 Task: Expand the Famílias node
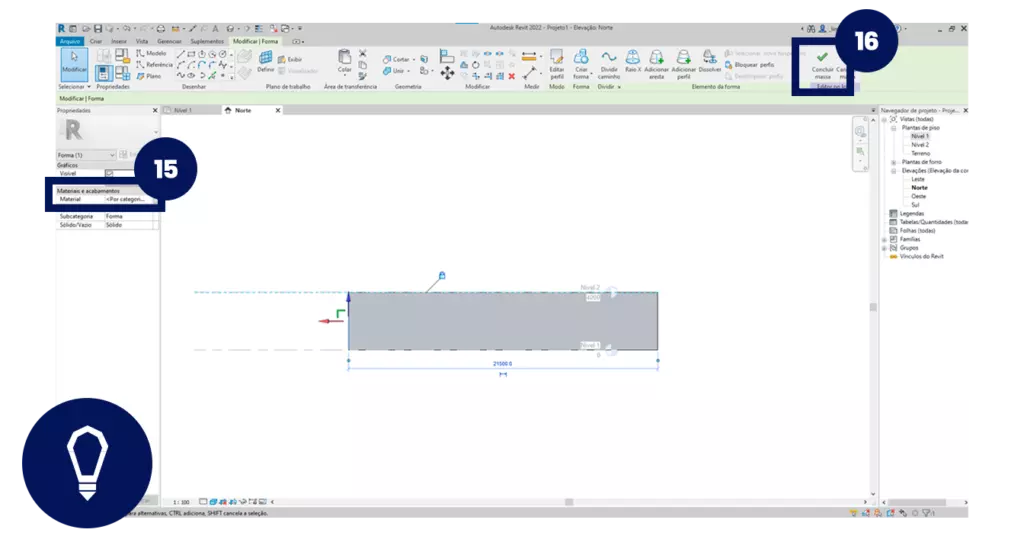coord(885,239)
